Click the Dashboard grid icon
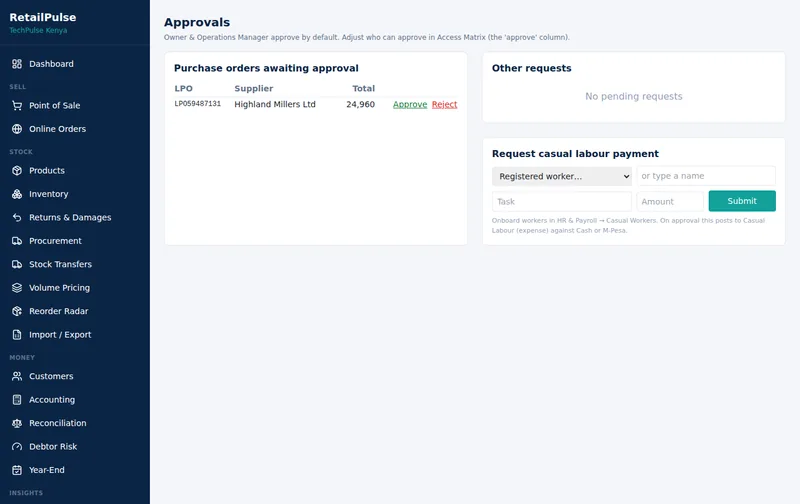800x504 pixels. [17, 64]
